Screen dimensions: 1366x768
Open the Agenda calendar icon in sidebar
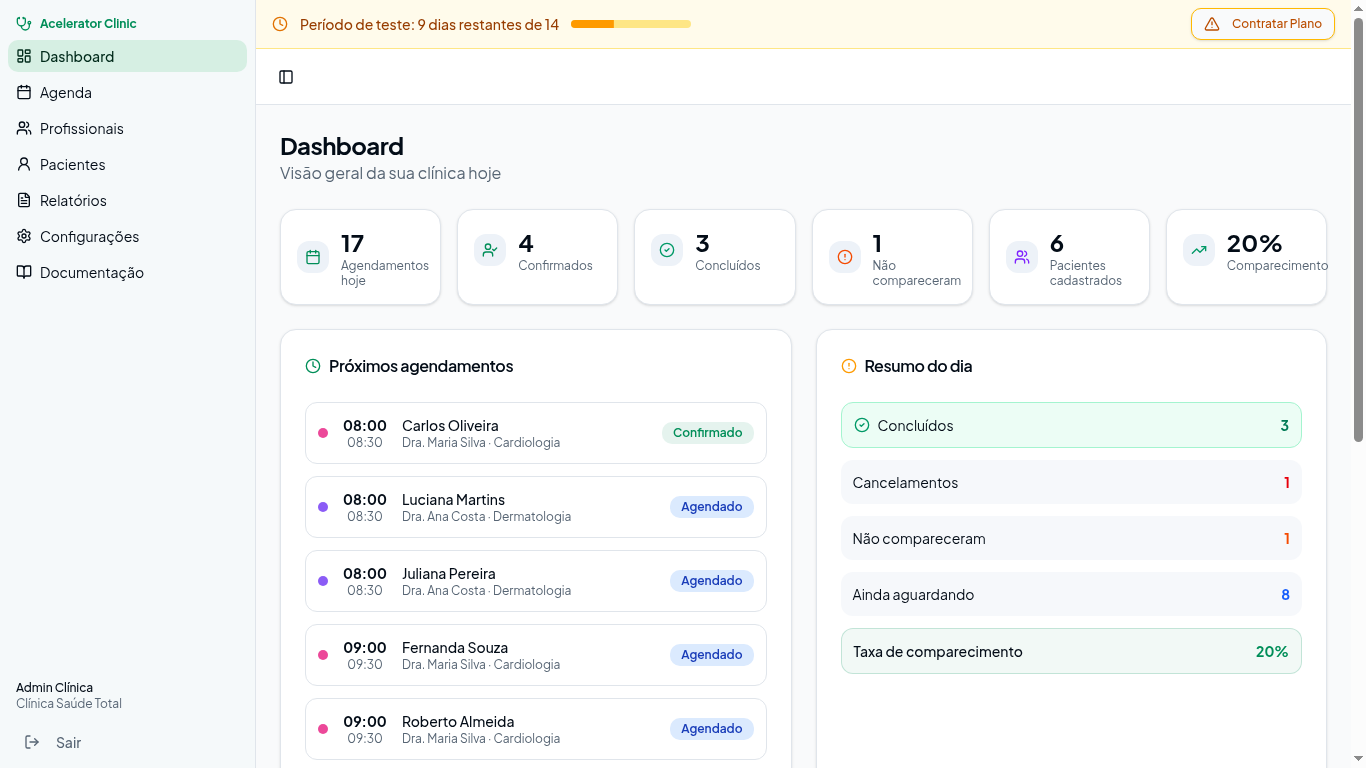tap(23, 92)
